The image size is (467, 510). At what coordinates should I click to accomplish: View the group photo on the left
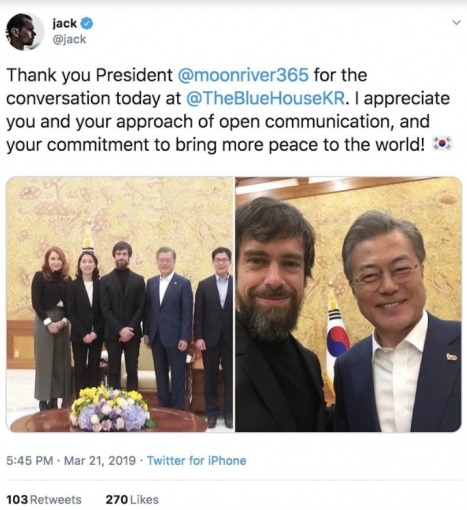tap(120, 304)
